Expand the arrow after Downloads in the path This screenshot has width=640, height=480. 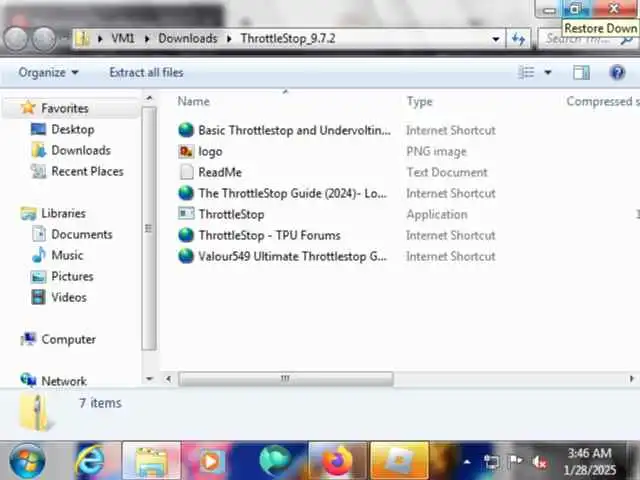229,39
